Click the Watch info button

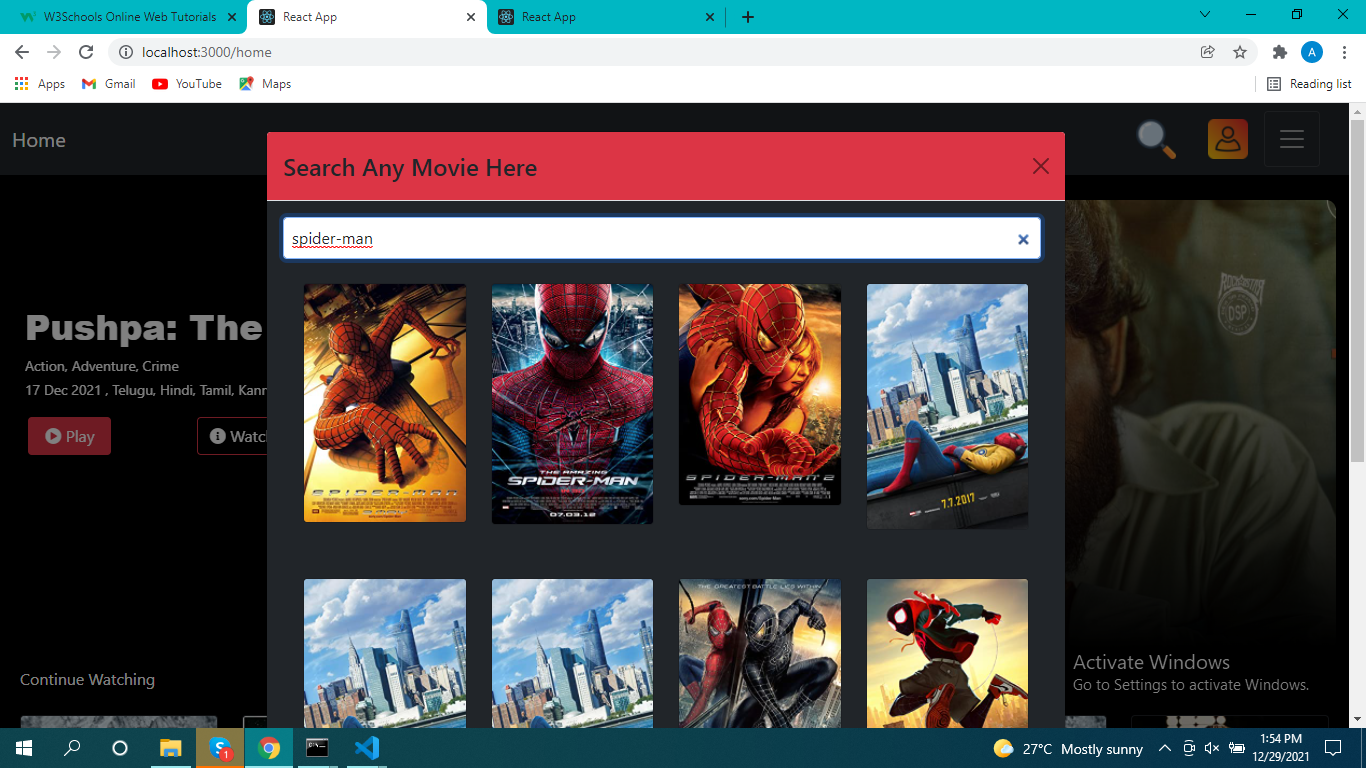(x=233, y=436)
